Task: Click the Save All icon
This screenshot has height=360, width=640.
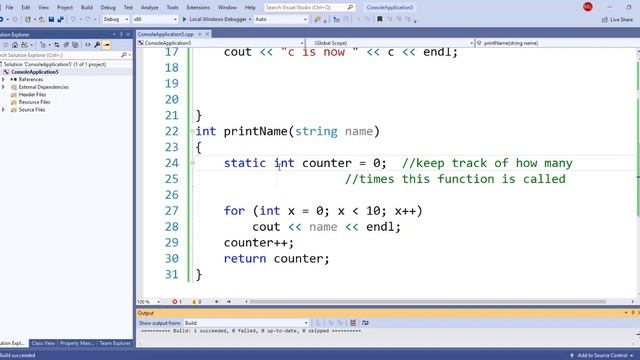Action: click(x=60, y=19)
